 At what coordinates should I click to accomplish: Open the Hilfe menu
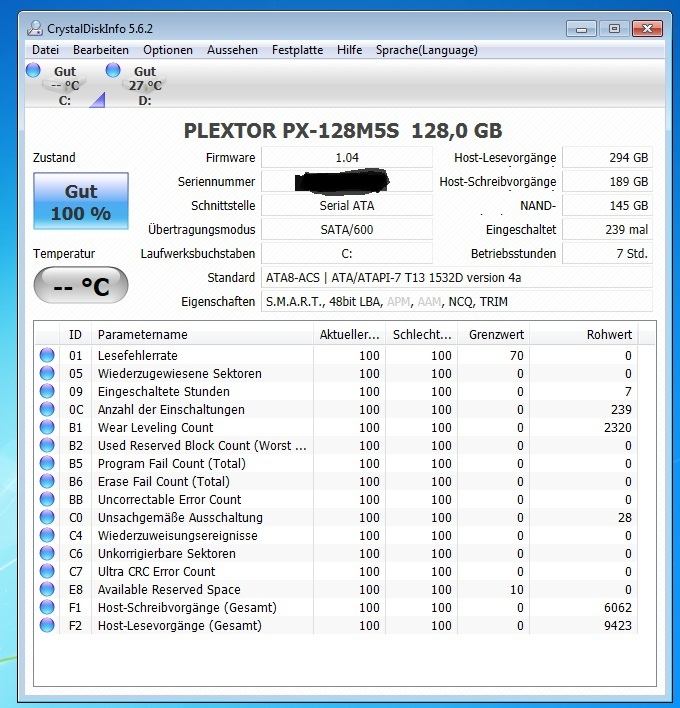coord(349,50)
